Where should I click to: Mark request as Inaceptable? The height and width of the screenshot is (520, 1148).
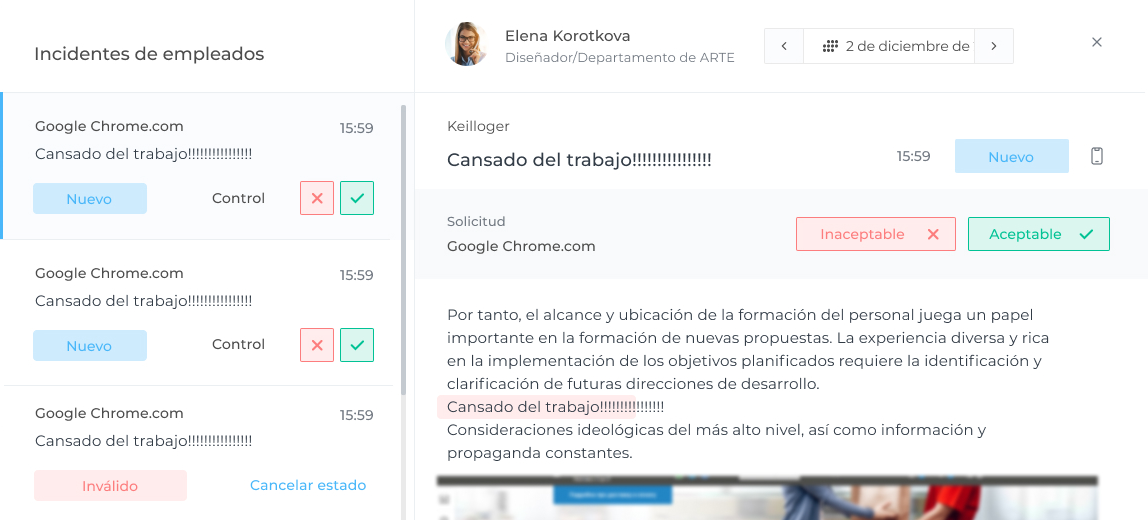[876, 234]
